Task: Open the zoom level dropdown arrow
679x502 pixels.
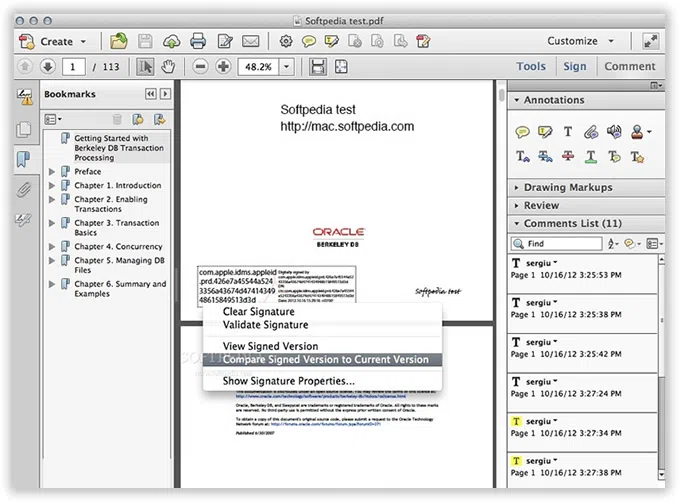Action: point(287,67)
